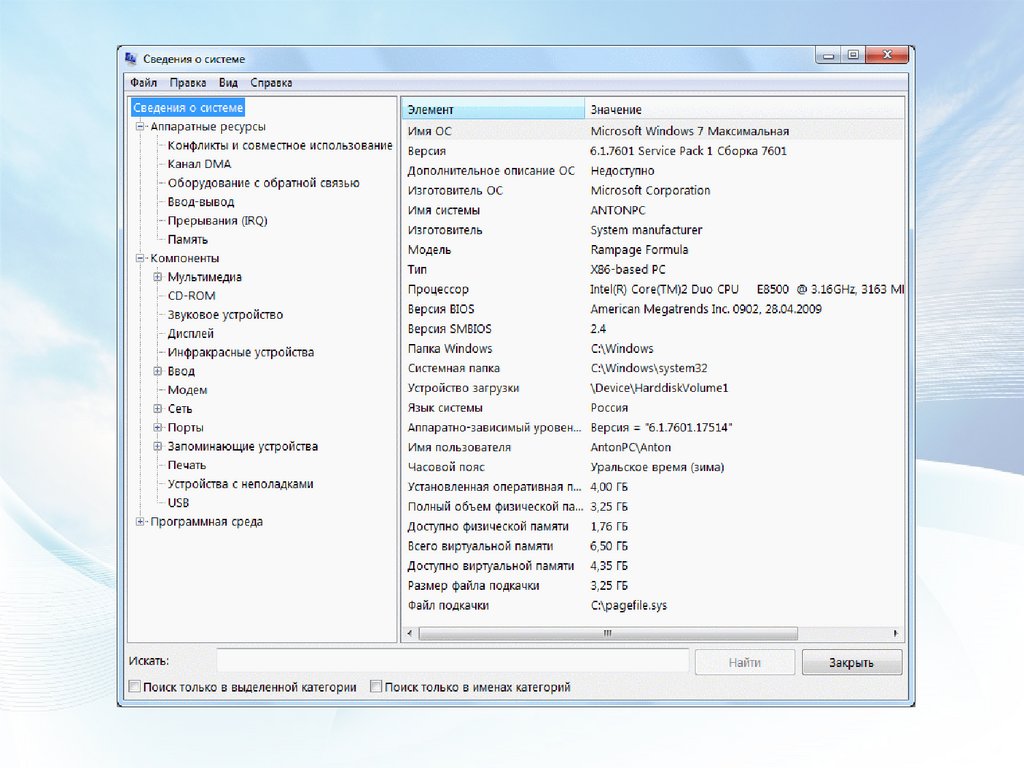Expand the Программная среда branch
This screenshot has height=768, width=1024.
(140, 521)
